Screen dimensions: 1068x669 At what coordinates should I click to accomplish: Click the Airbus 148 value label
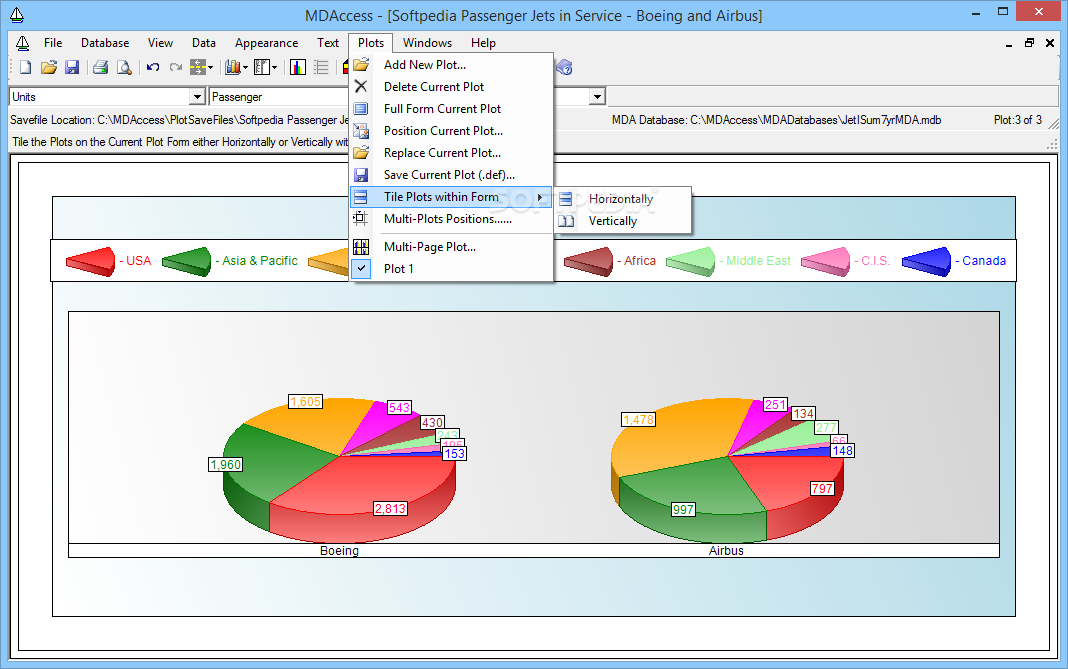point(843,451)
